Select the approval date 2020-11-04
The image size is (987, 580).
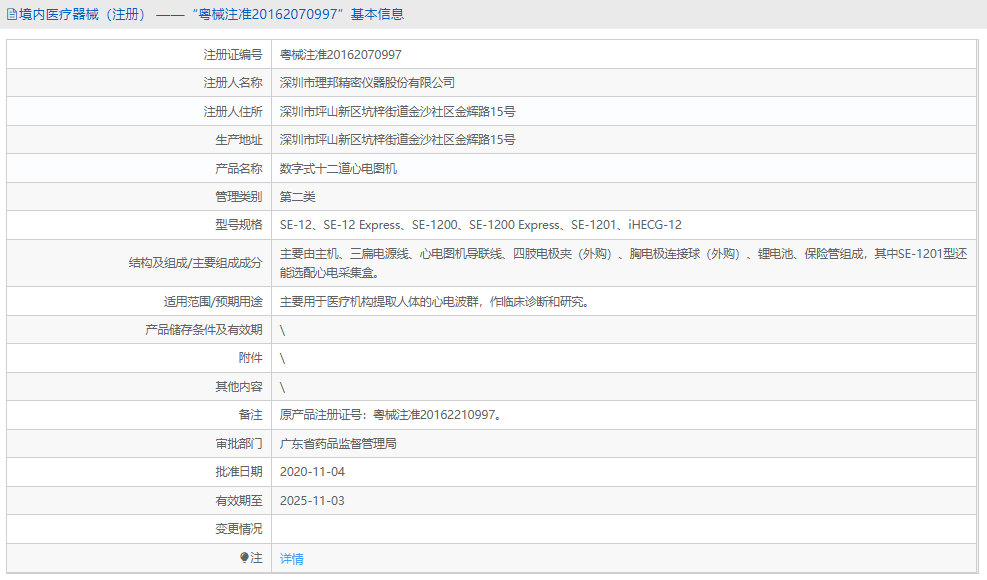pos(312,472)
